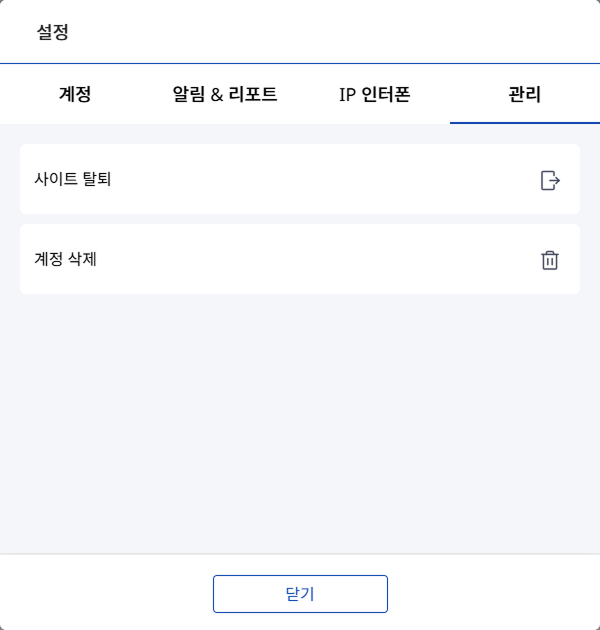The image size is (600, 630).
Task: Go to account settings tab 계정
Action: [x=75, y=95]
